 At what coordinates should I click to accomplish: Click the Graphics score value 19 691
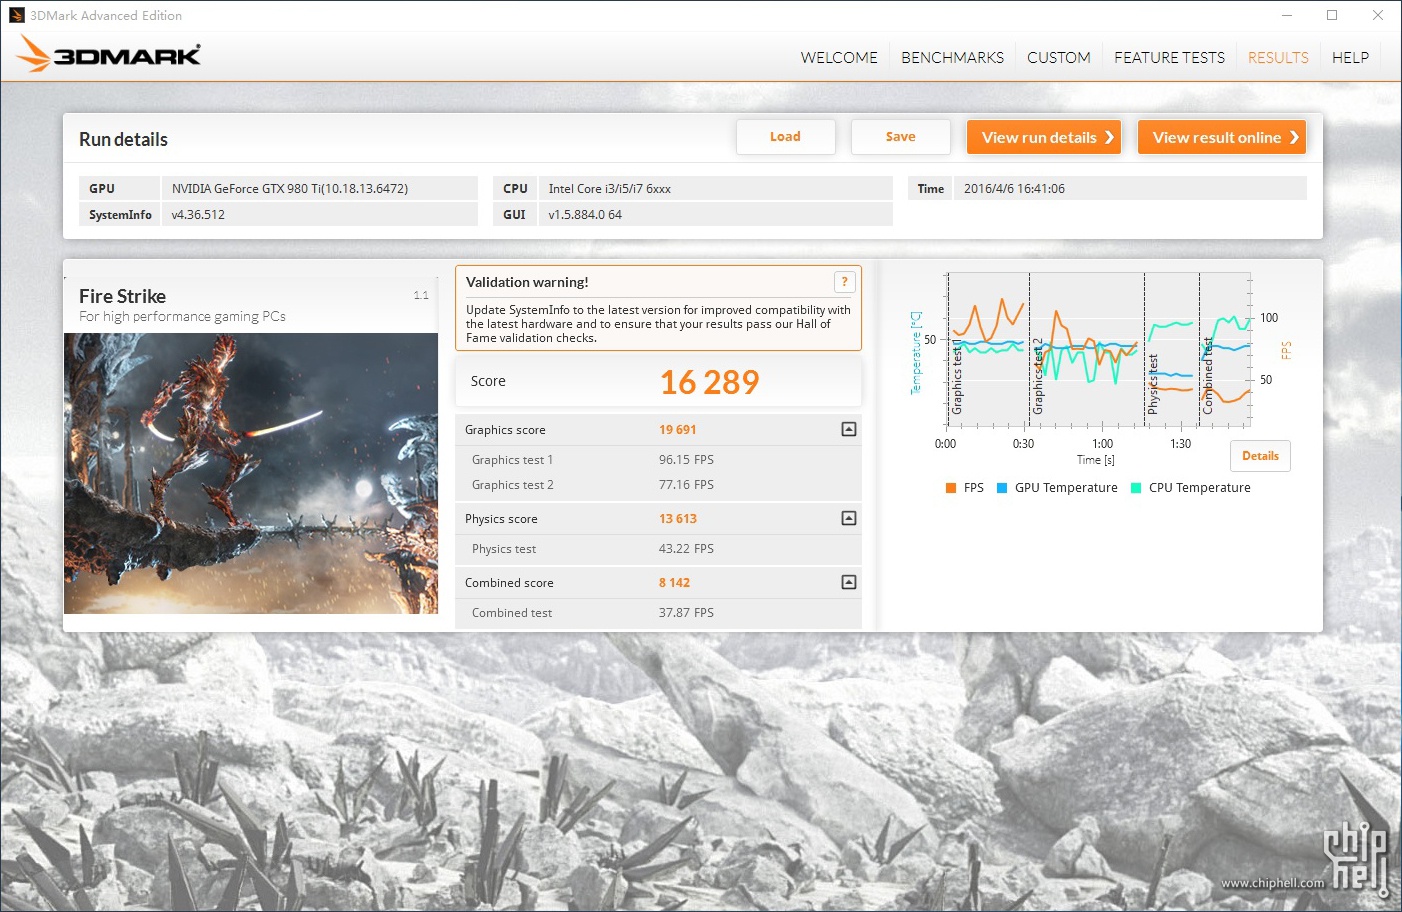click(x=677, y=430)
